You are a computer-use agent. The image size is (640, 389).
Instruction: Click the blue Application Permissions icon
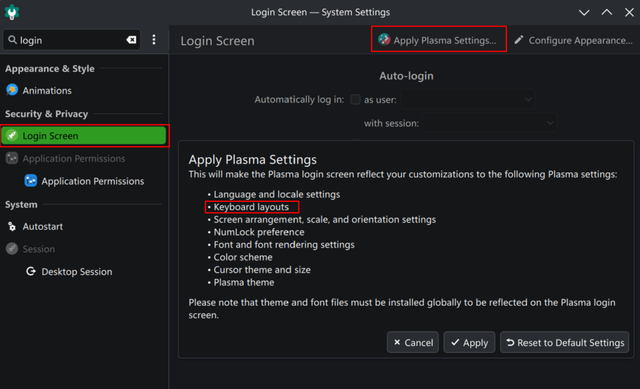tap(31, 180)
